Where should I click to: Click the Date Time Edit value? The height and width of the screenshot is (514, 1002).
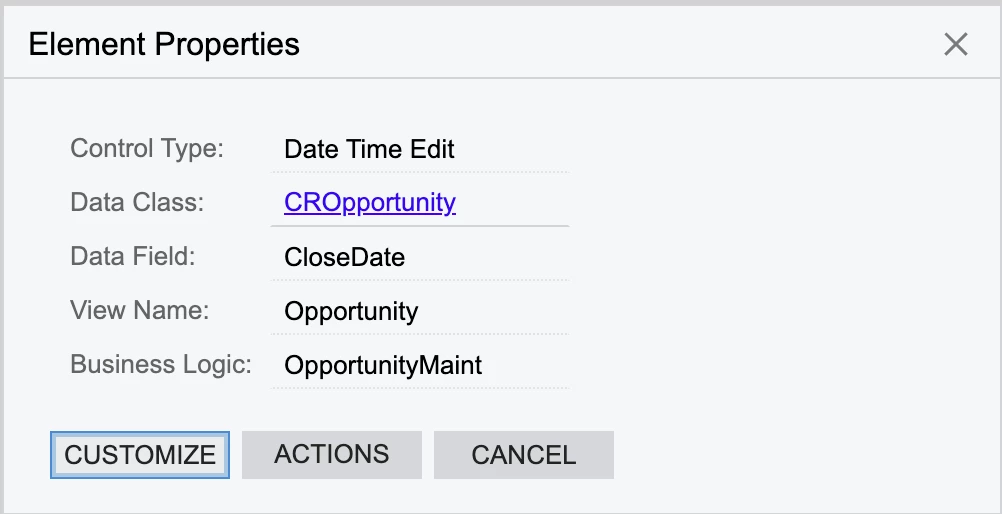point(369,150)
